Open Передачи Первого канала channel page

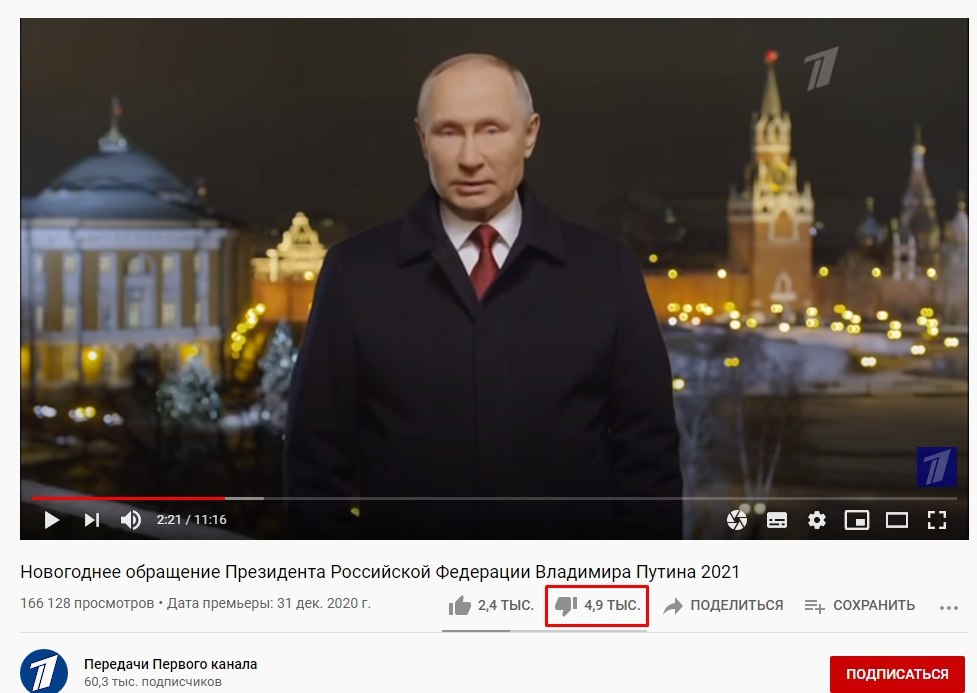coord(170,664)
